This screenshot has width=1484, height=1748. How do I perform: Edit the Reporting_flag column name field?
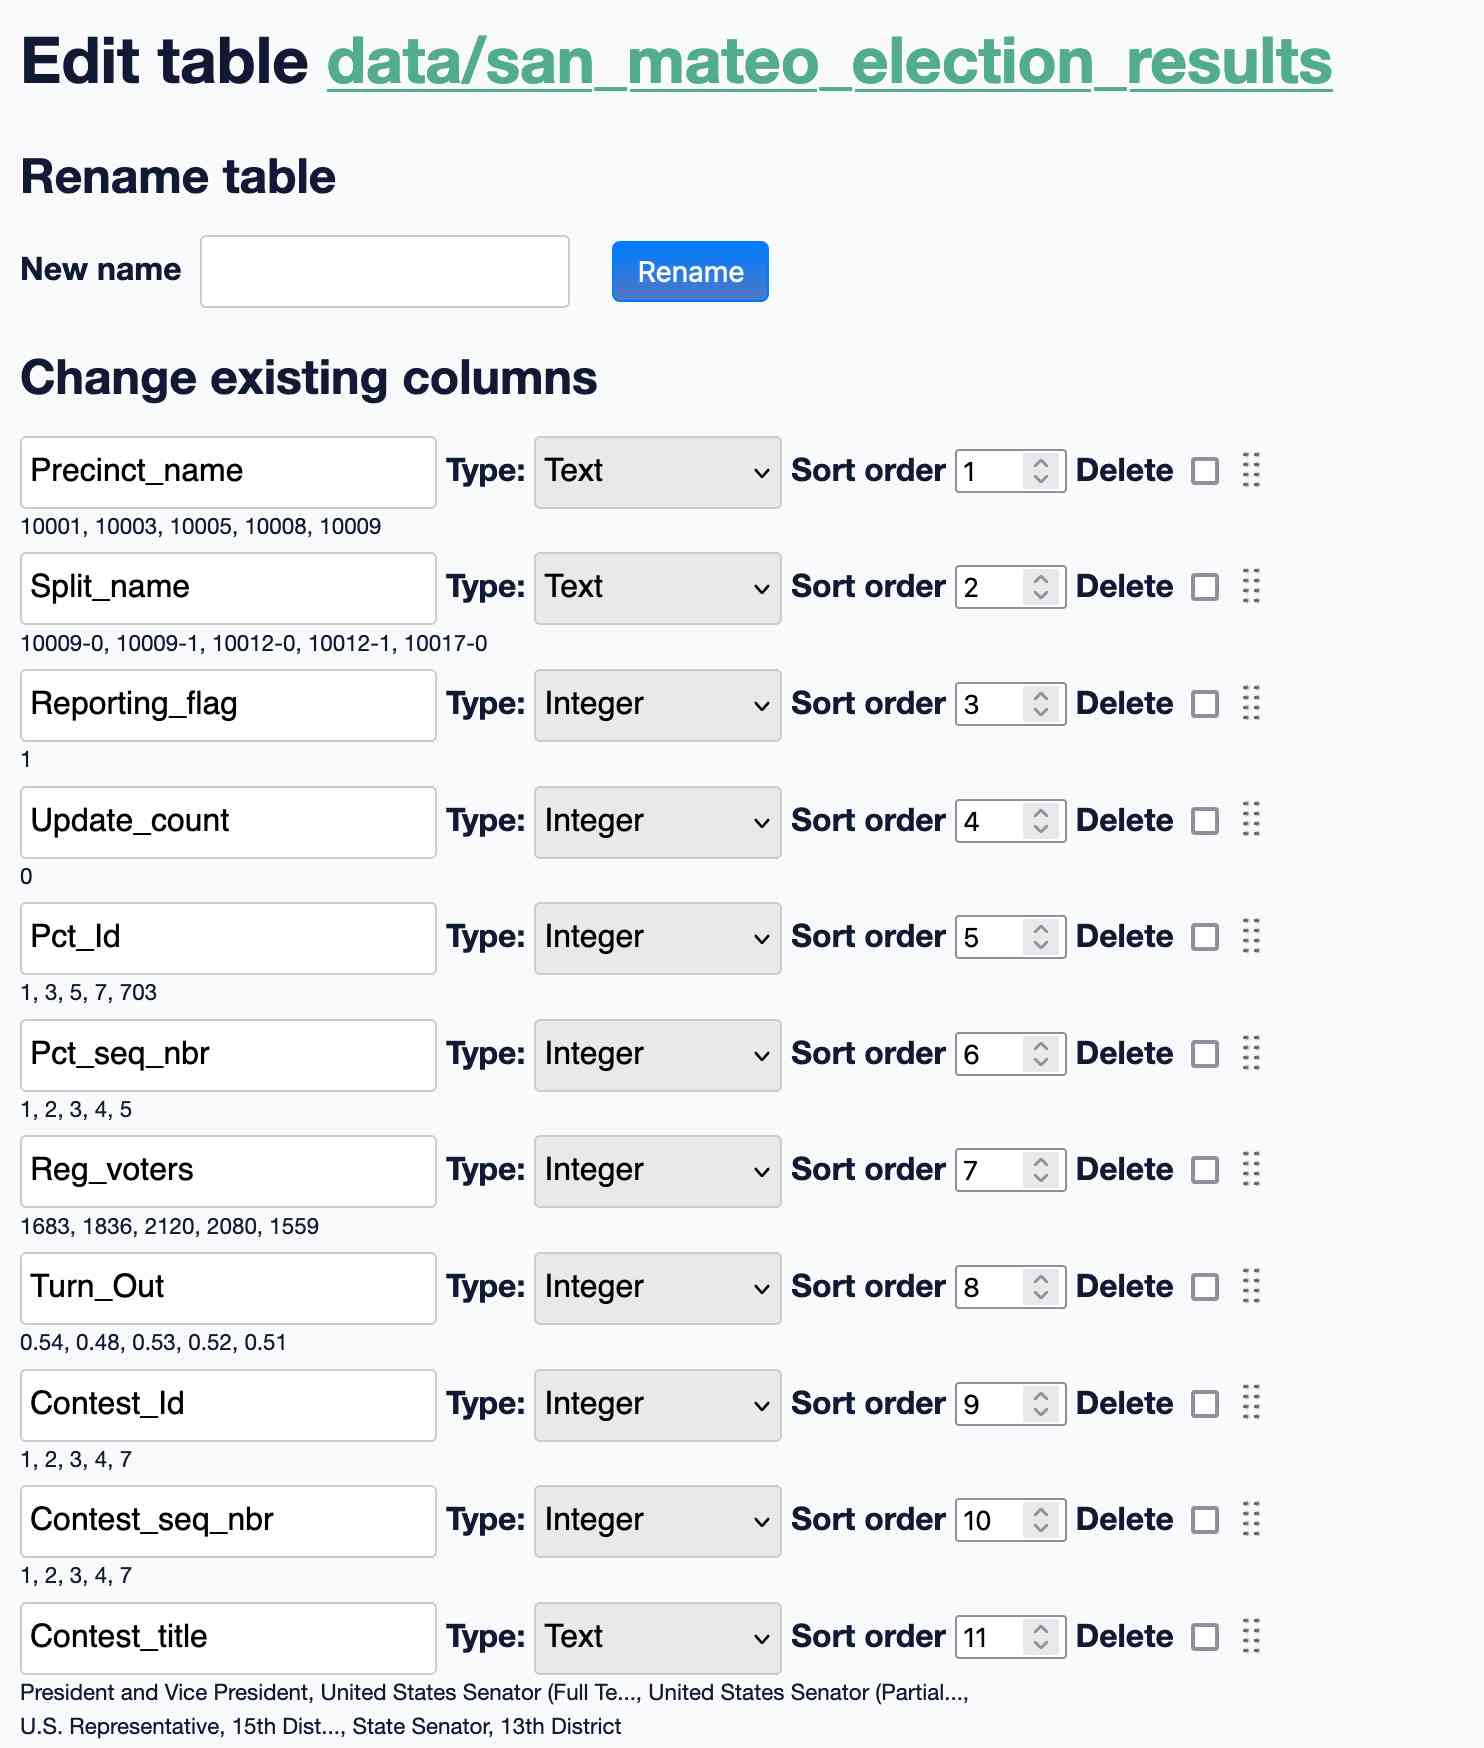[x=228, y=705]
